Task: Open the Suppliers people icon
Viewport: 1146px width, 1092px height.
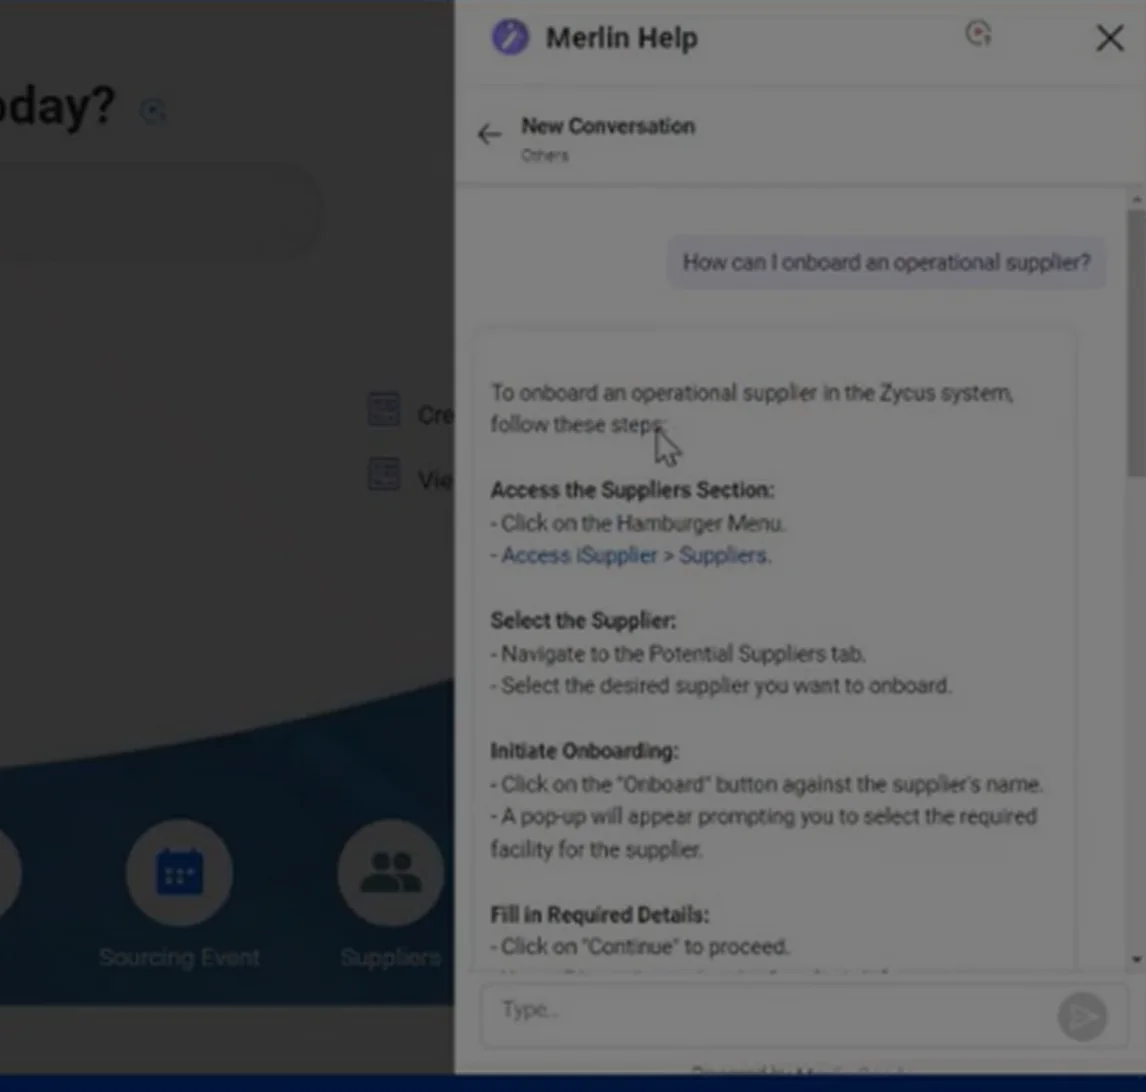Action: [390, 872]
